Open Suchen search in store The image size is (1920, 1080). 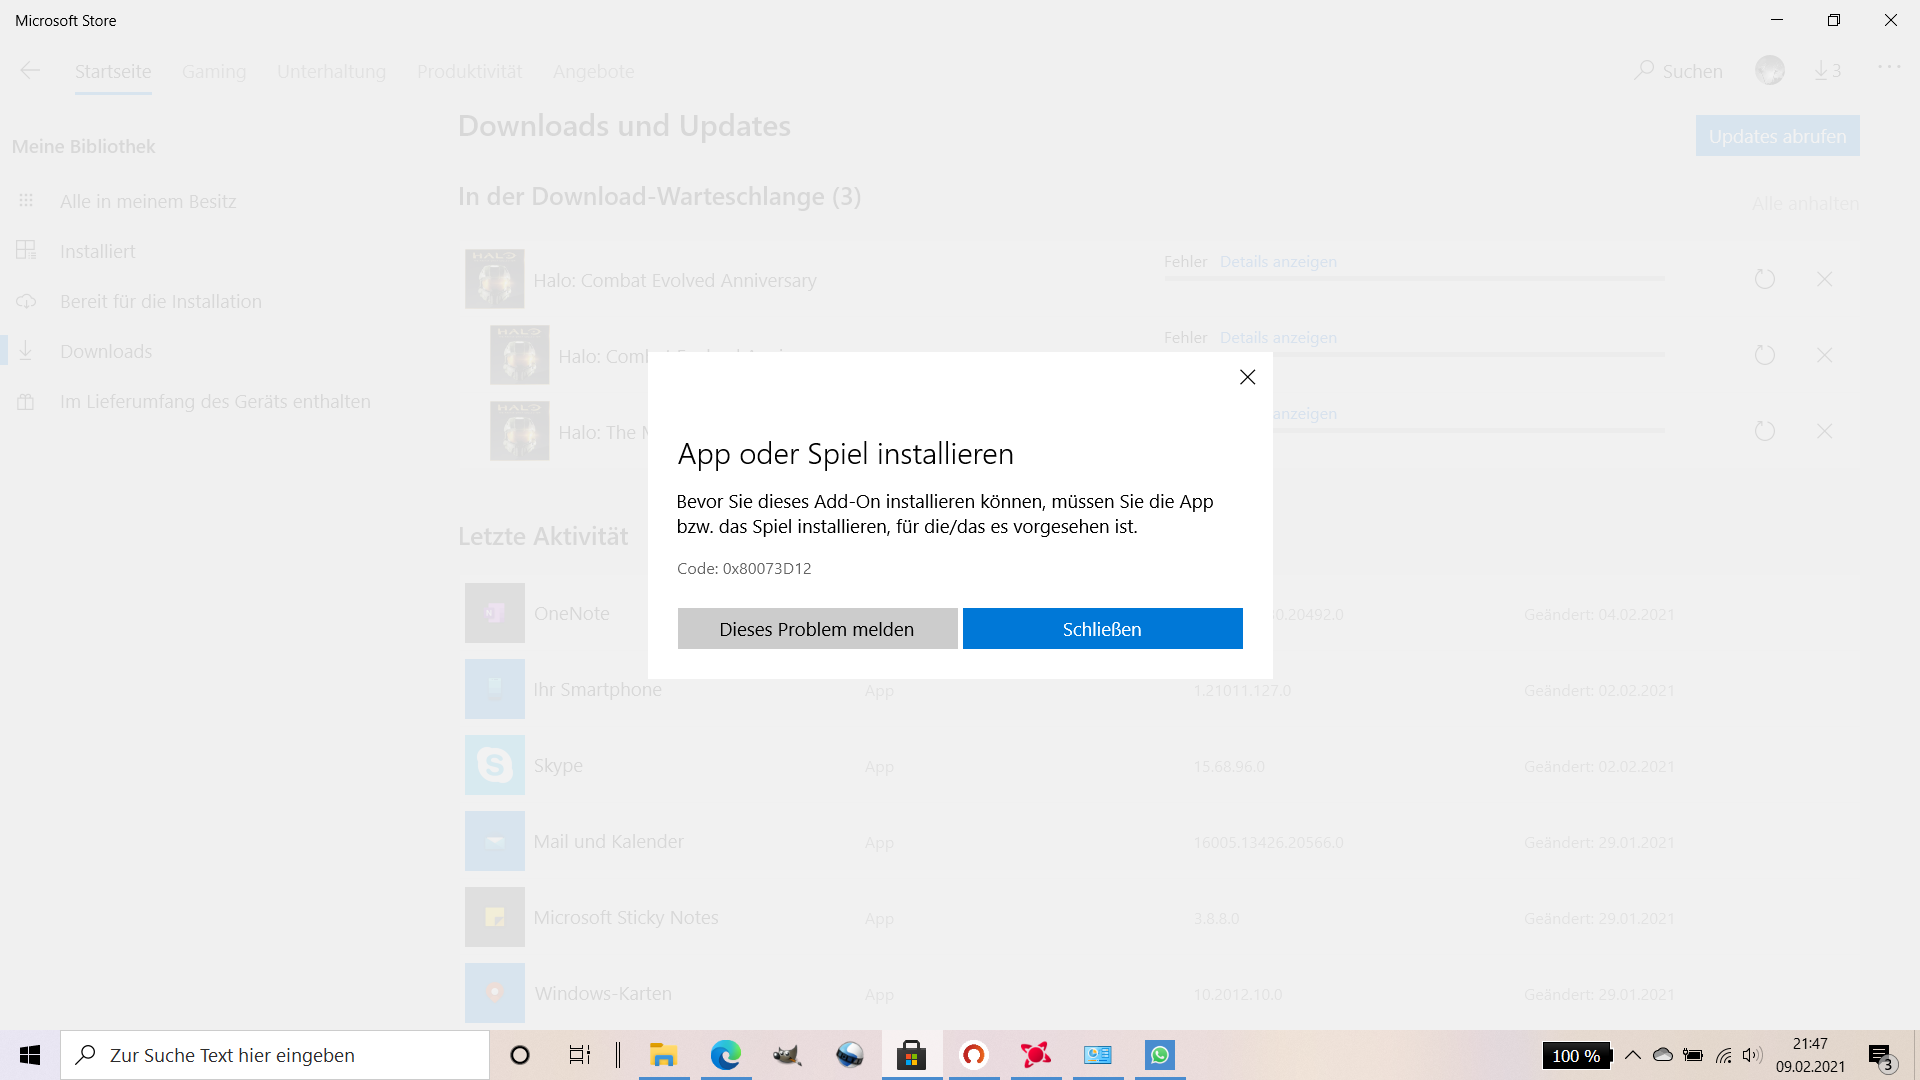click(1679, 71)
